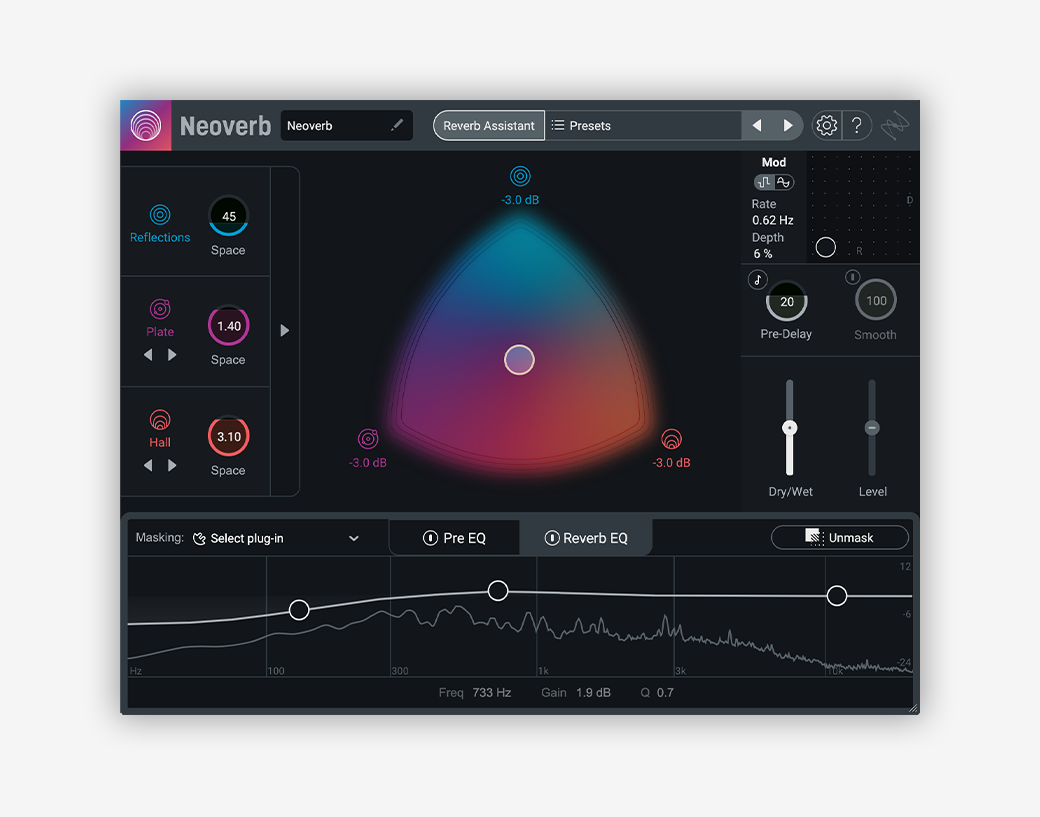Click the Reflections Space knob showing 45

coord(229,216)
